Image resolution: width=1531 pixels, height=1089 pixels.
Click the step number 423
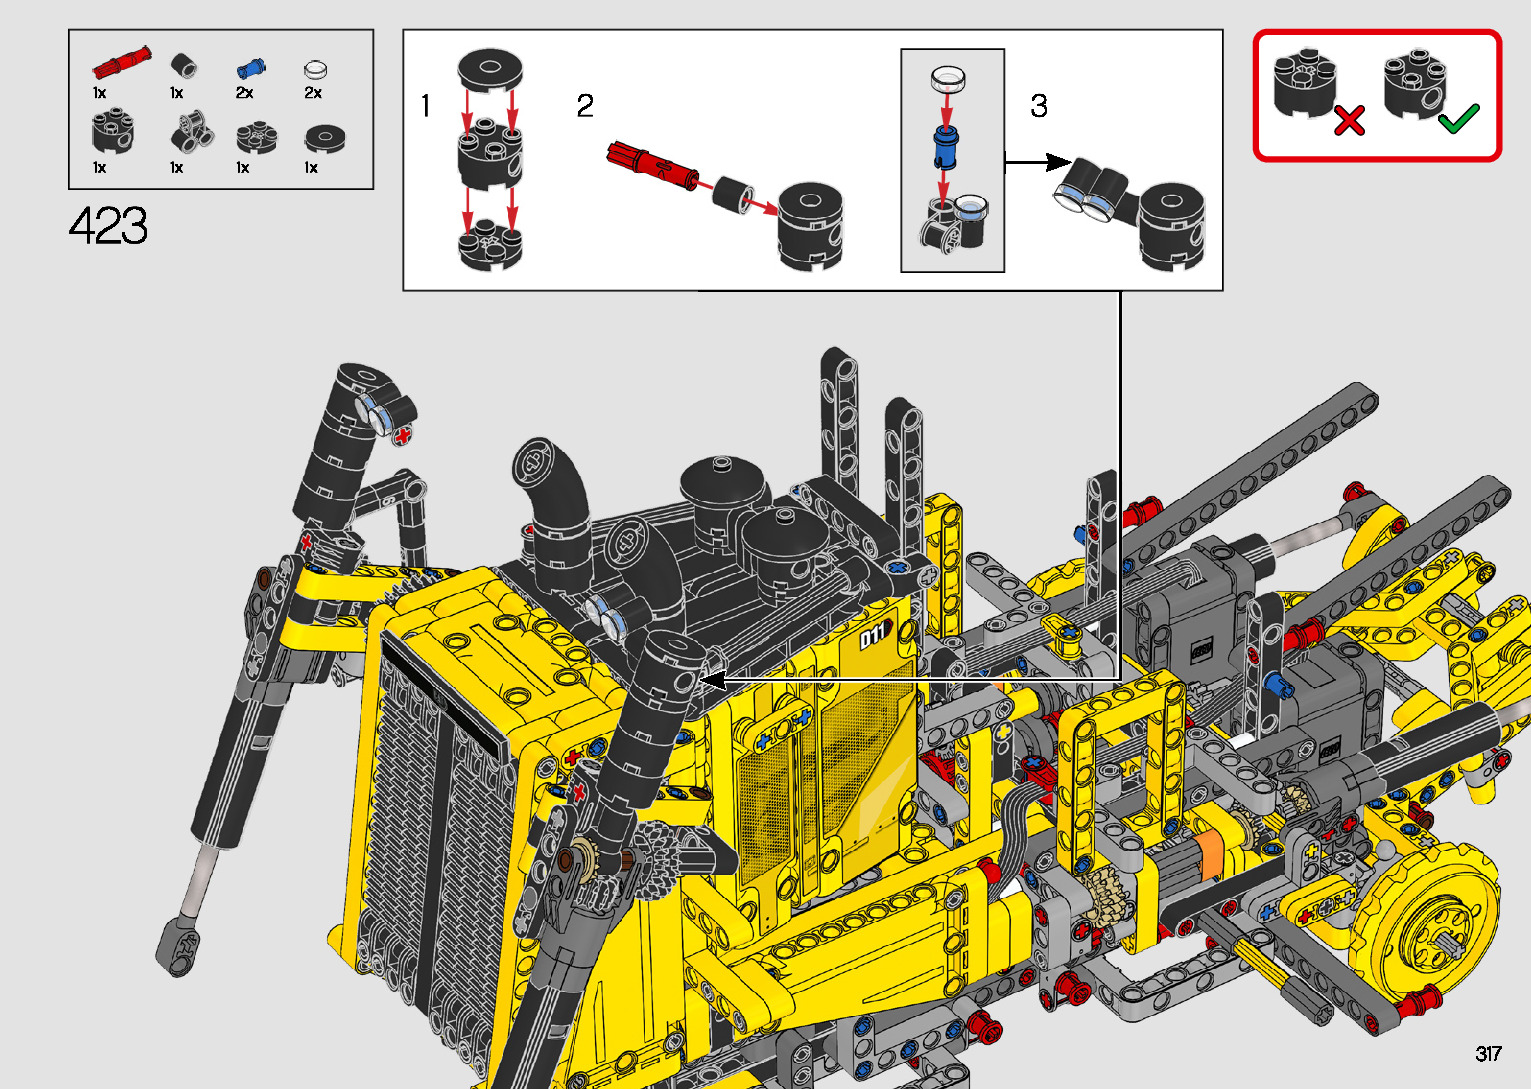108,226
